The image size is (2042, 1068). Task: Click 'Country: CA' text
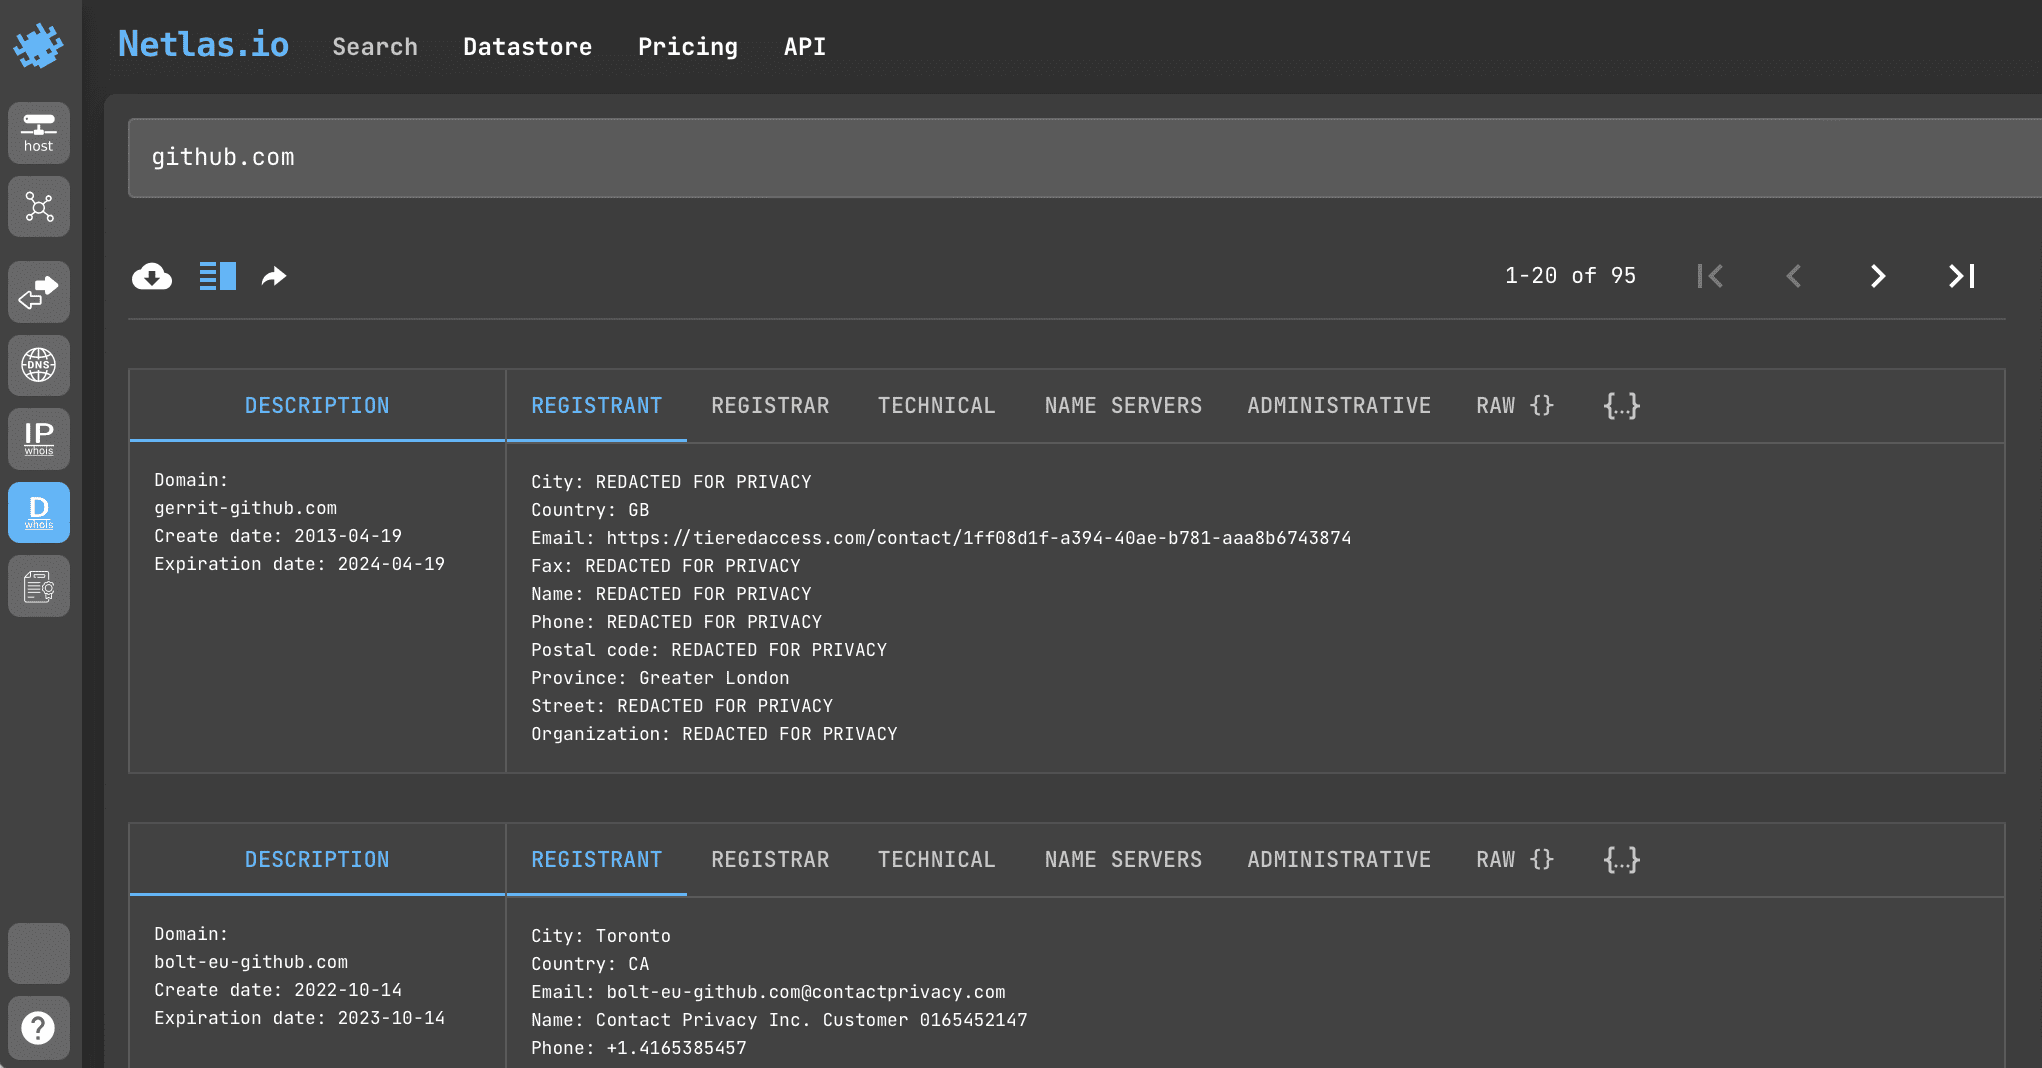[x=590, y=964]
